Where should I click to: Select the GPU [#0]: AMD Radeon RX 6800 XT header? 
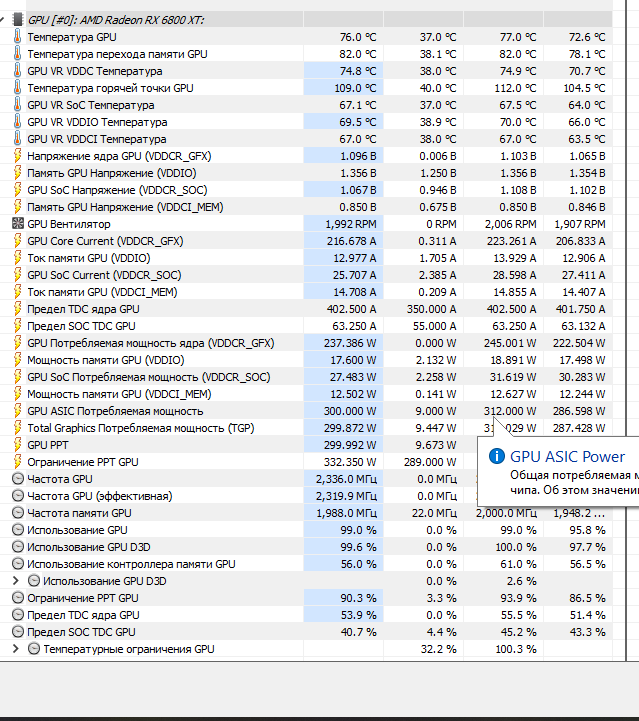point(116,20)
